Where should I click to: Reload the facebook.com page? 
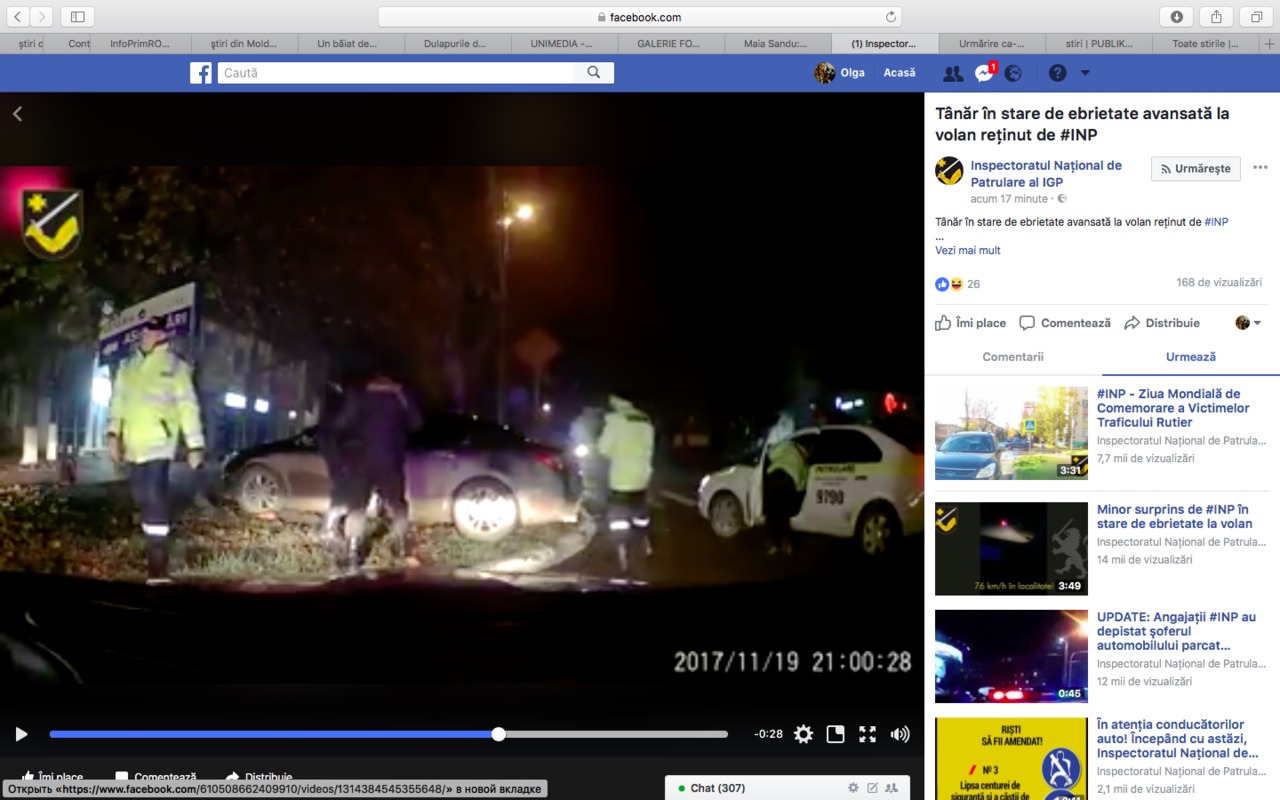pyautogui.click(x=890, y=17)
